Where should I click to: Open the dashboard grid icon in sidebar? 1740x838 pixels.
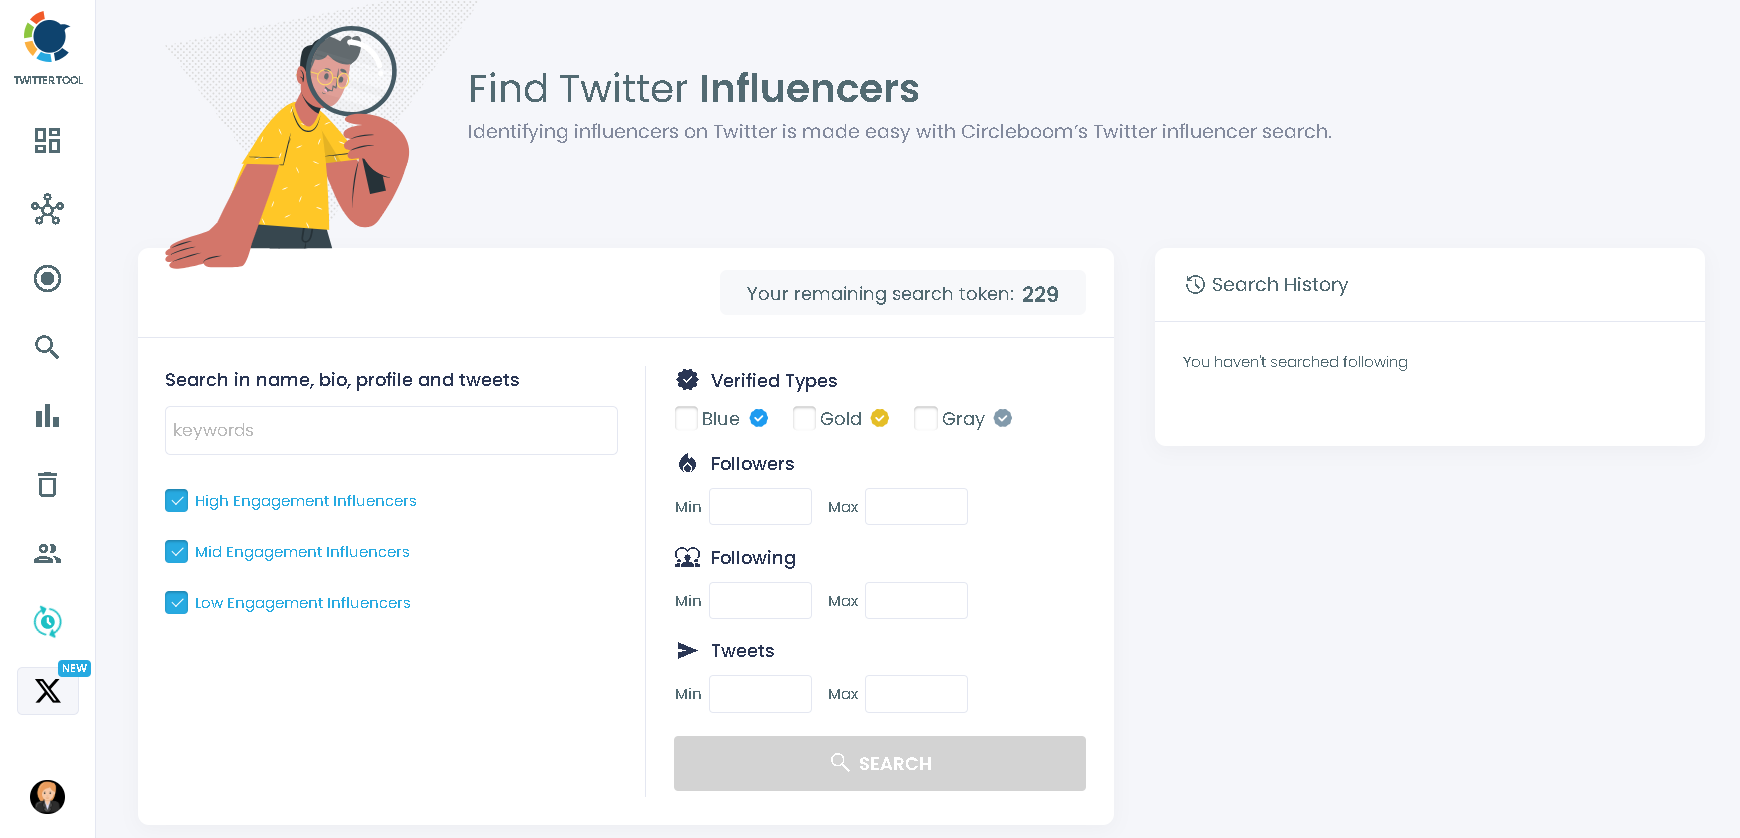[x=47, y=141]
